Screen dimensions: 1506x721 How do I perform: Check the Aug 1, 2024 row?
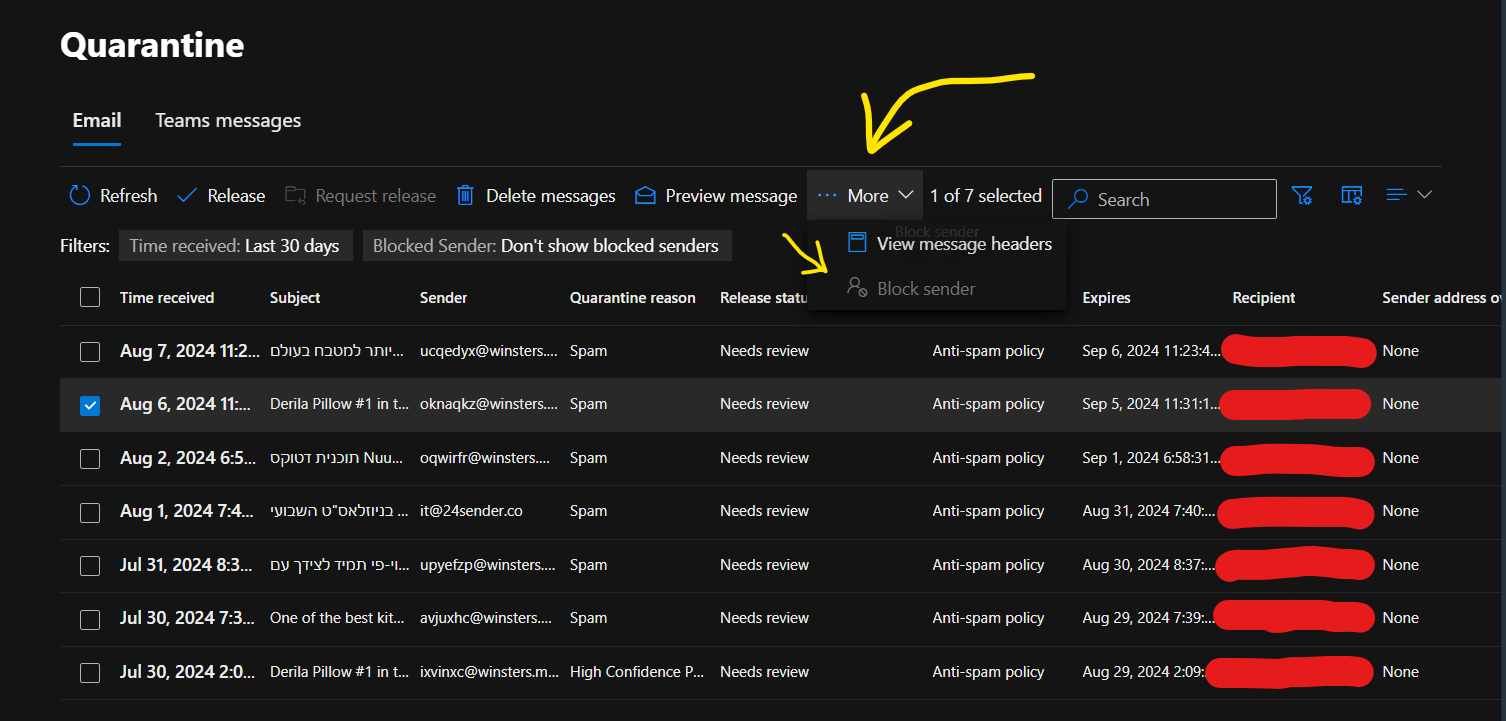click(90, 512)
